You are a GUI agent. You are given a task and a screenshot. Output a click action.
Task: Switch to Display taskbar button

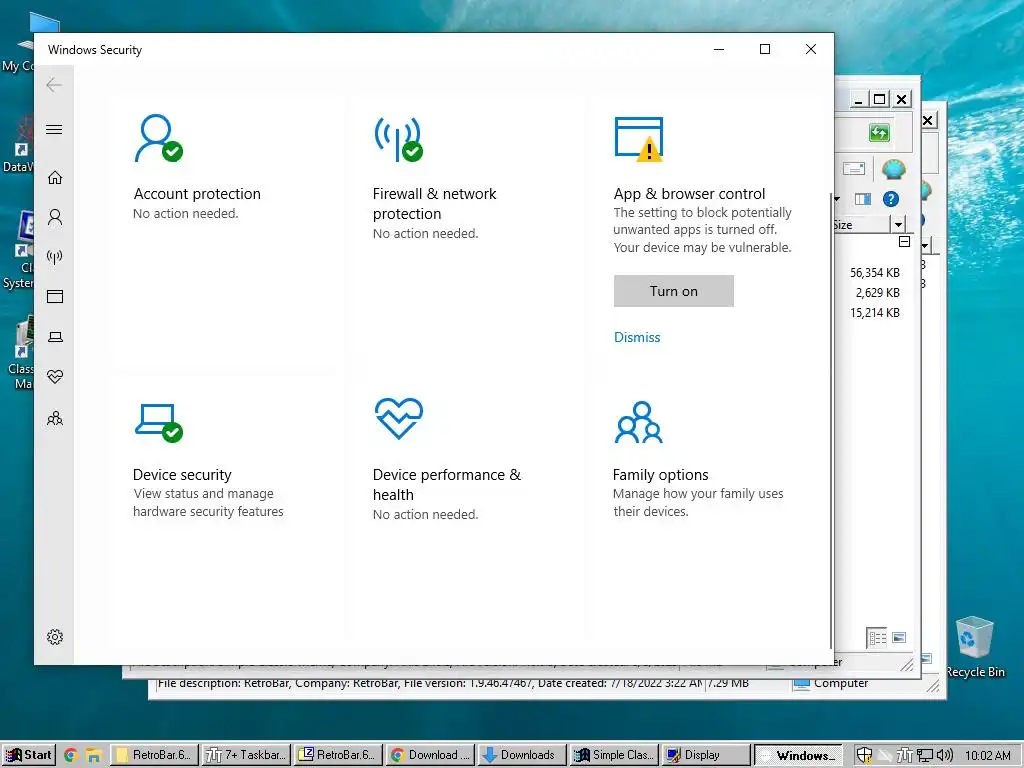705,755
